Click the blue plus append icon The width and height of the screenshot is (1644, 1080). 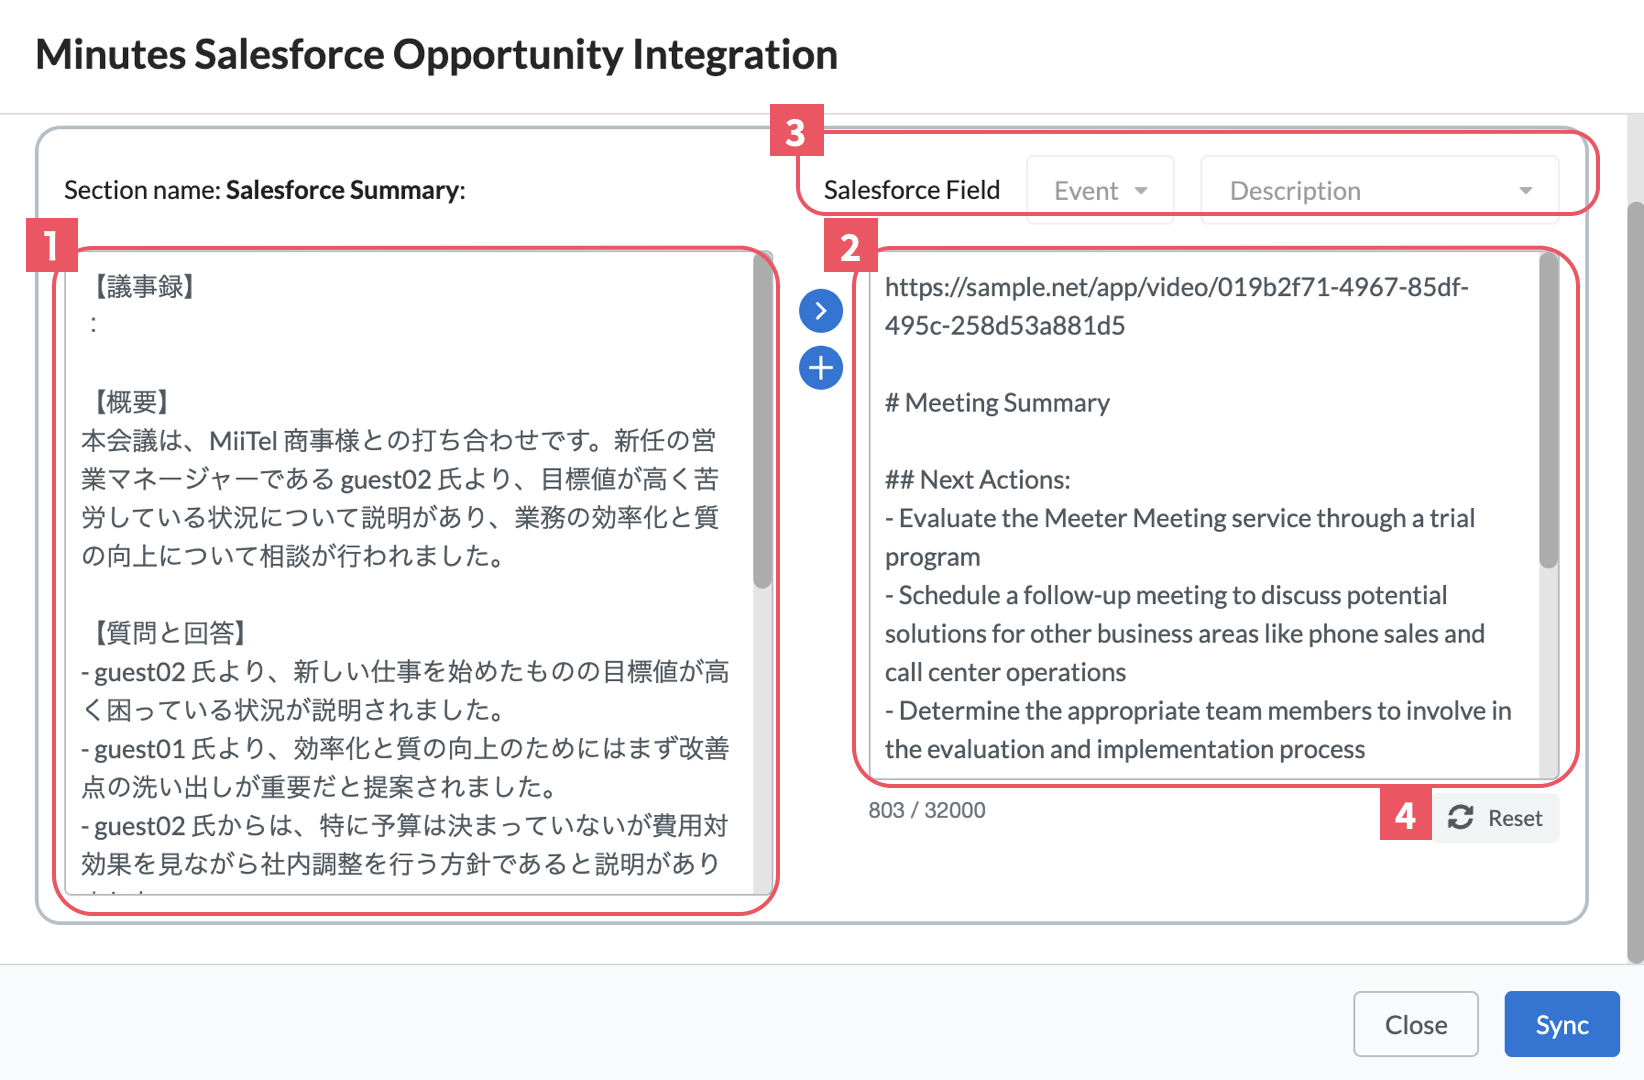pos(821,368)
